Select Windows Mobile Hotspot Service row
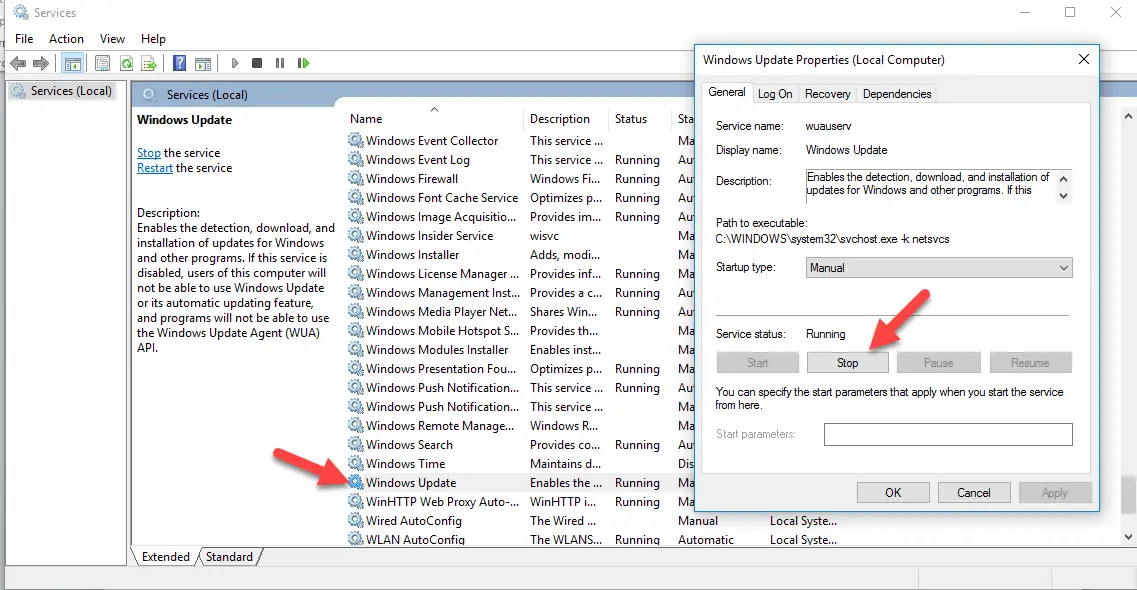This screenshot has height=590, width=1137. pyautogui.click(x=521, y=331)
